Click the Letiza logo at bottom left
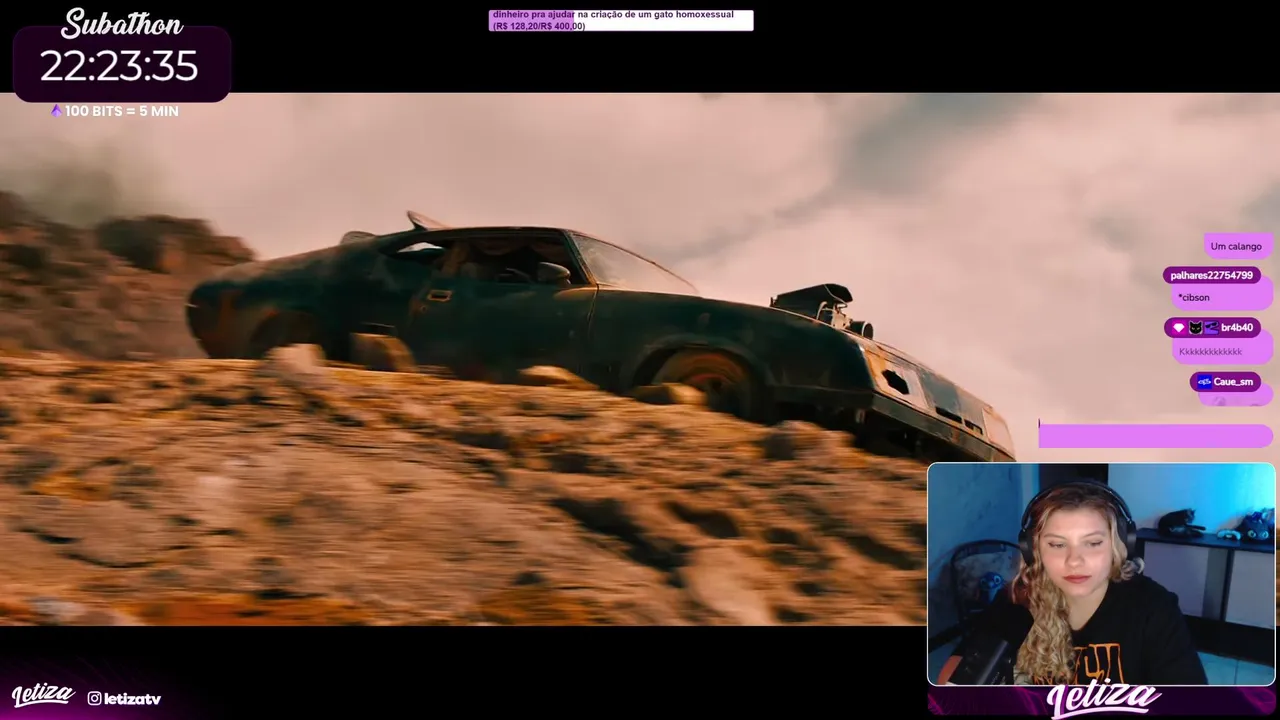Viewport: 1280px width, 720px height. 43,695
